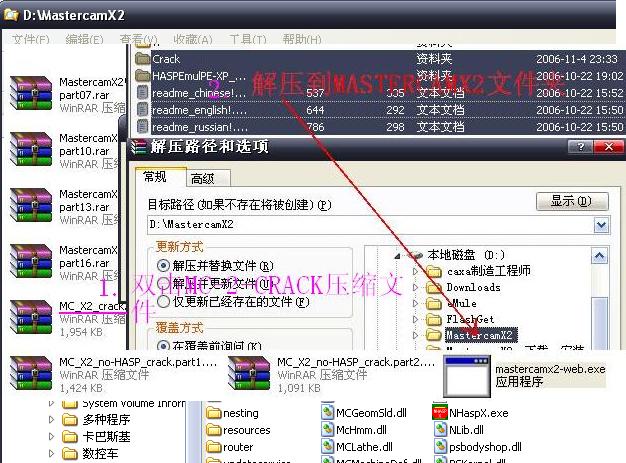Expand the 数控车 folder in explorer tree
Screen dimensions: 626x463
click(x=51, y=453)
